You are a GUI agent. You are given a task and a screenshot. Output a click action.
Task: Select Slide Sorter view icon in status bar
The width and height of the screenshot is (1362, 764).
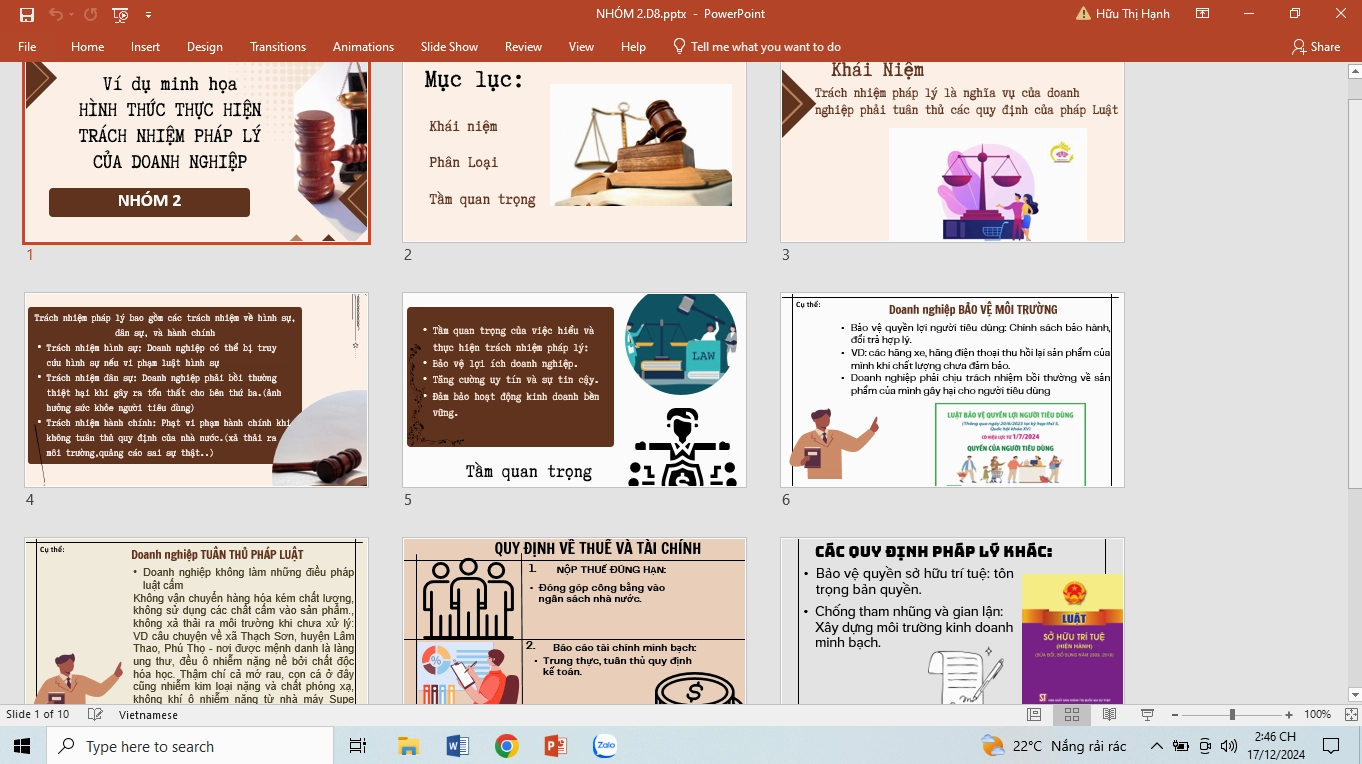point(1071,715)
